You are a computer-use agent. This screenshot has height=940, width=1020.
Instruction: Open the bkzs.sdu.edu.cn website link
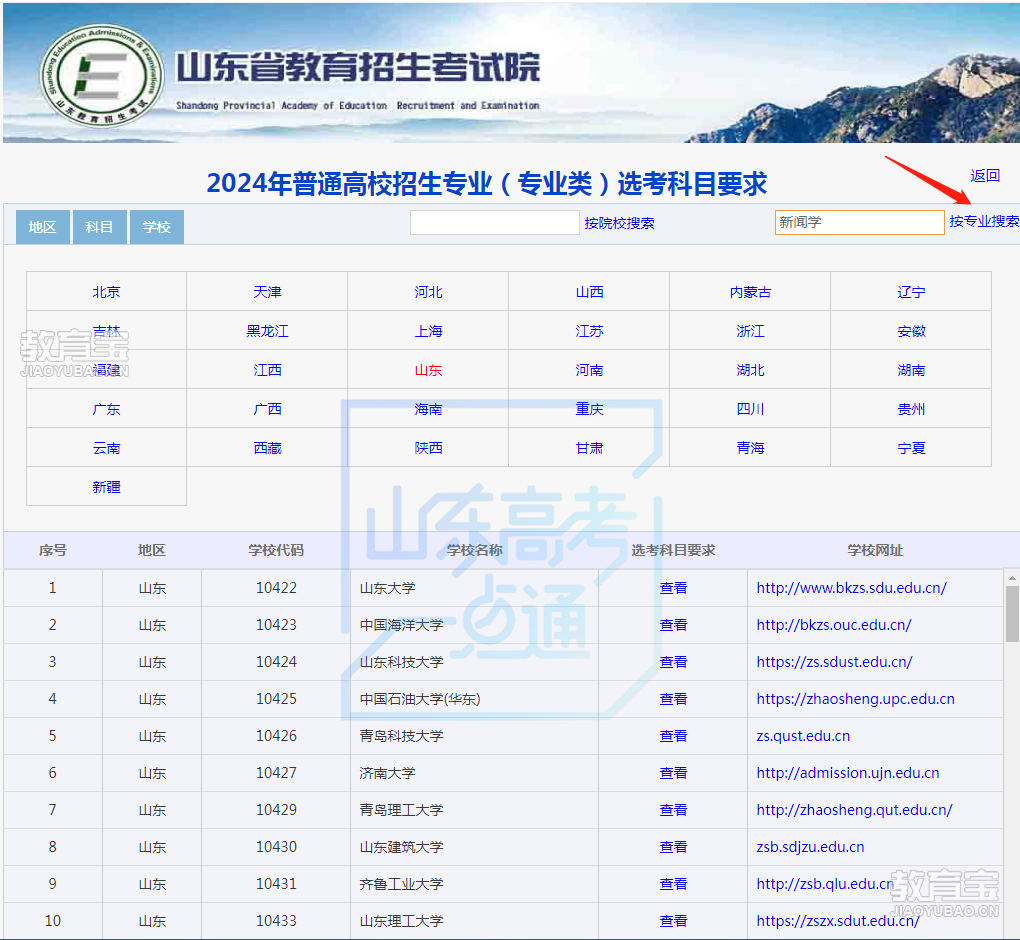pos(852,588)
